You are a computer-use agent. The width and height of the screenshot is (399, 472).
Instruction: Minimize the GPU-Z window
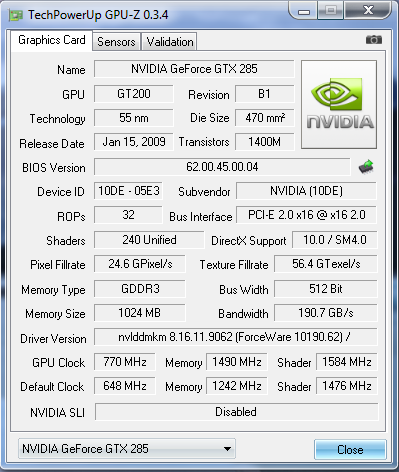point(304,11)
